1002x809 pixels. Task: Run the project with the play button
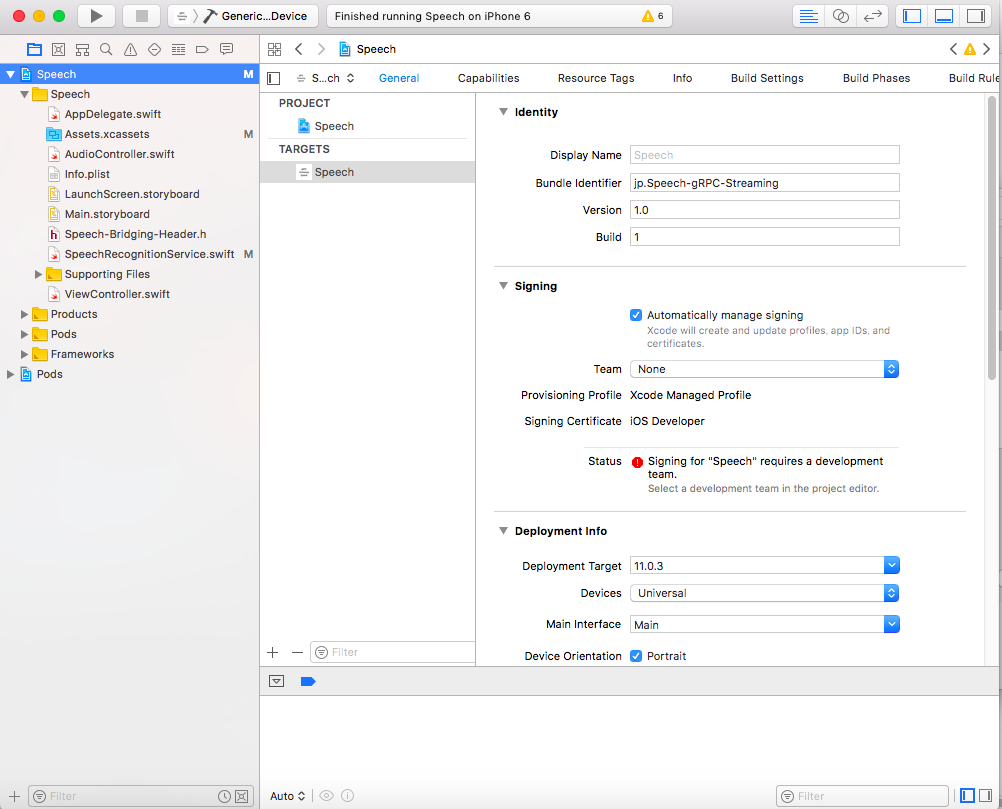coord(96,16)
